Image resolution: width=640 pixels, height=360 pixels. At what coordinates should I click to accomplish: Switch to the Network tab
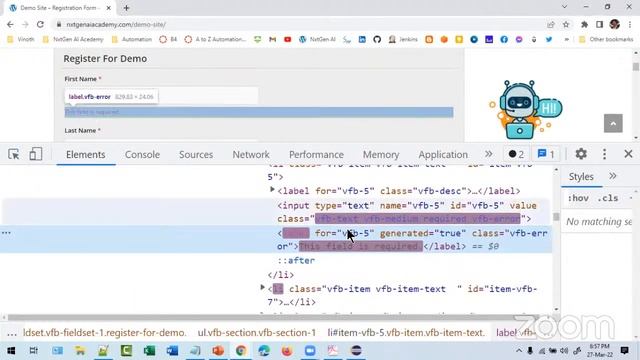[251, 154]
